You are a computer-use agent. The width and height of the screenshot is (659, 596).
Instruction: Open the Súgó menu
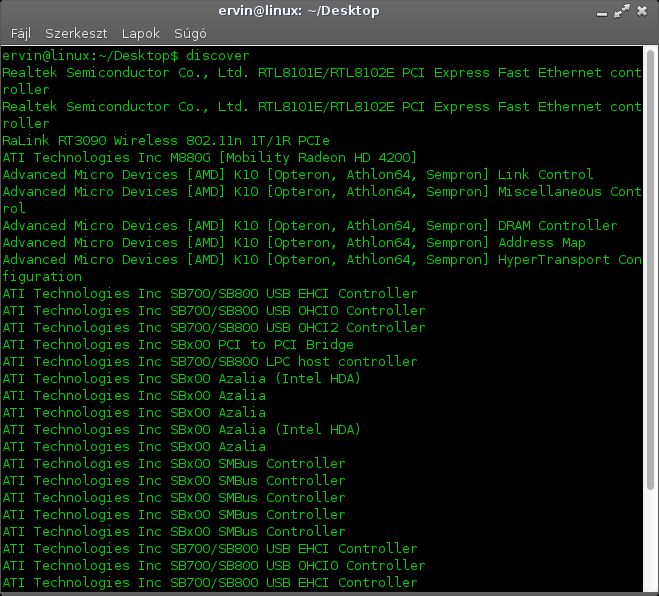pyautogui.click(x=190, y=34)
